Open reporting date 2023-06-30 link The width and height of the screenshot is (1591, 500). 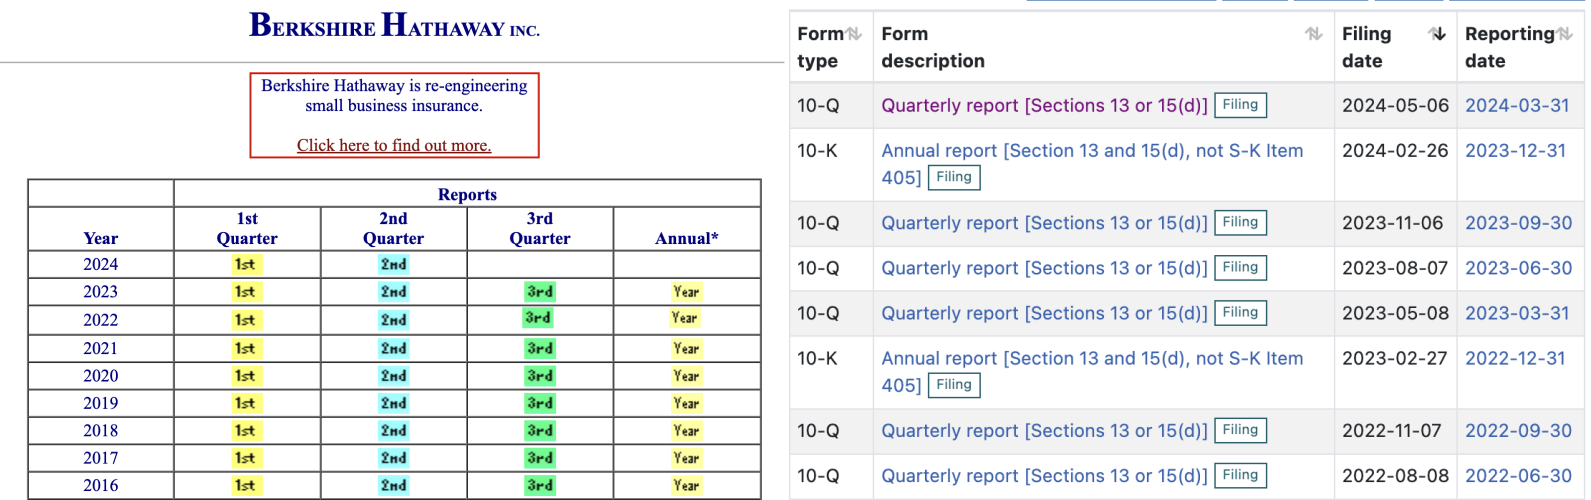(1518, 268)
